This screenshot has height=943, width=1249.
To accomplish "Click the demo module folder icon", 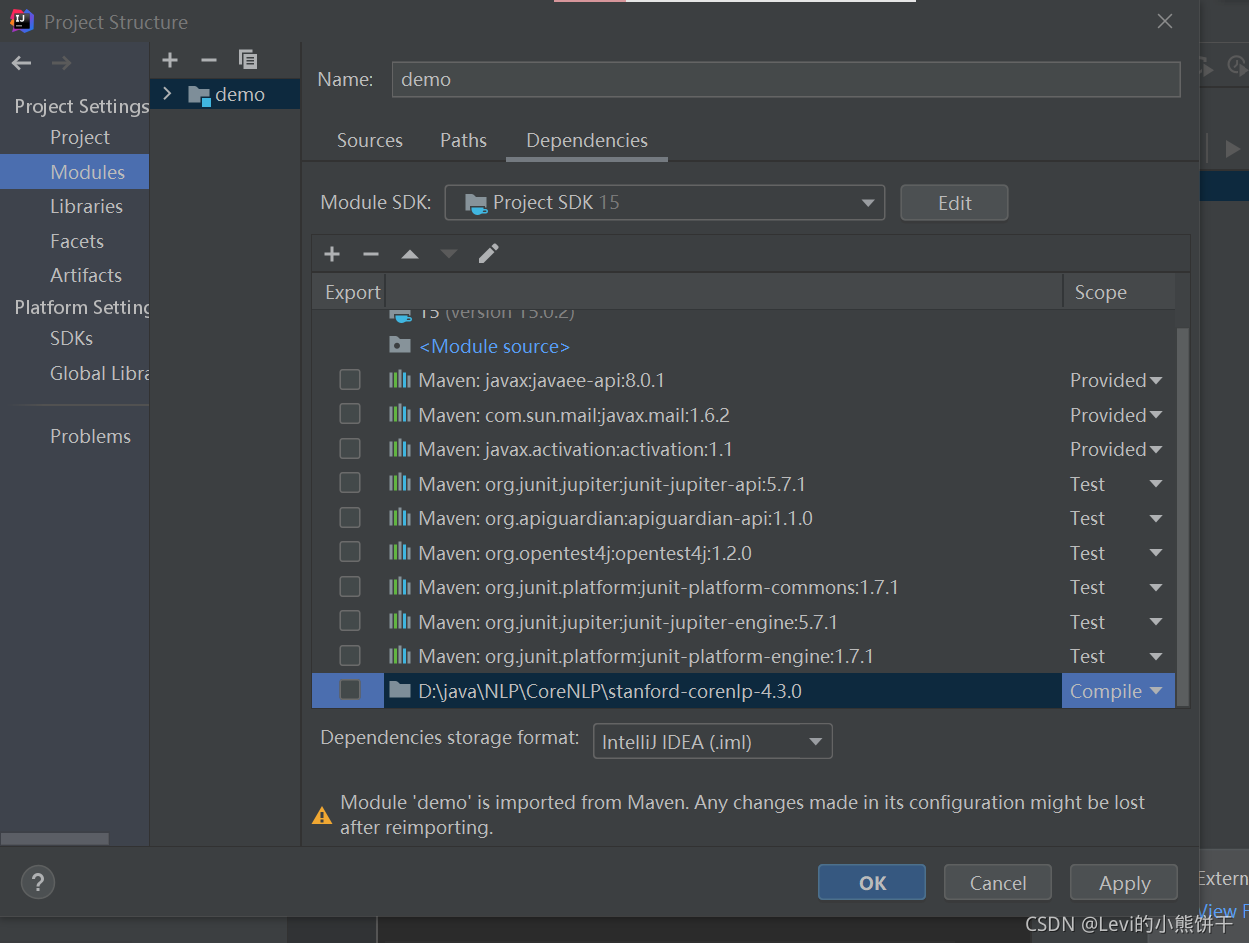I will coord(200,95).
